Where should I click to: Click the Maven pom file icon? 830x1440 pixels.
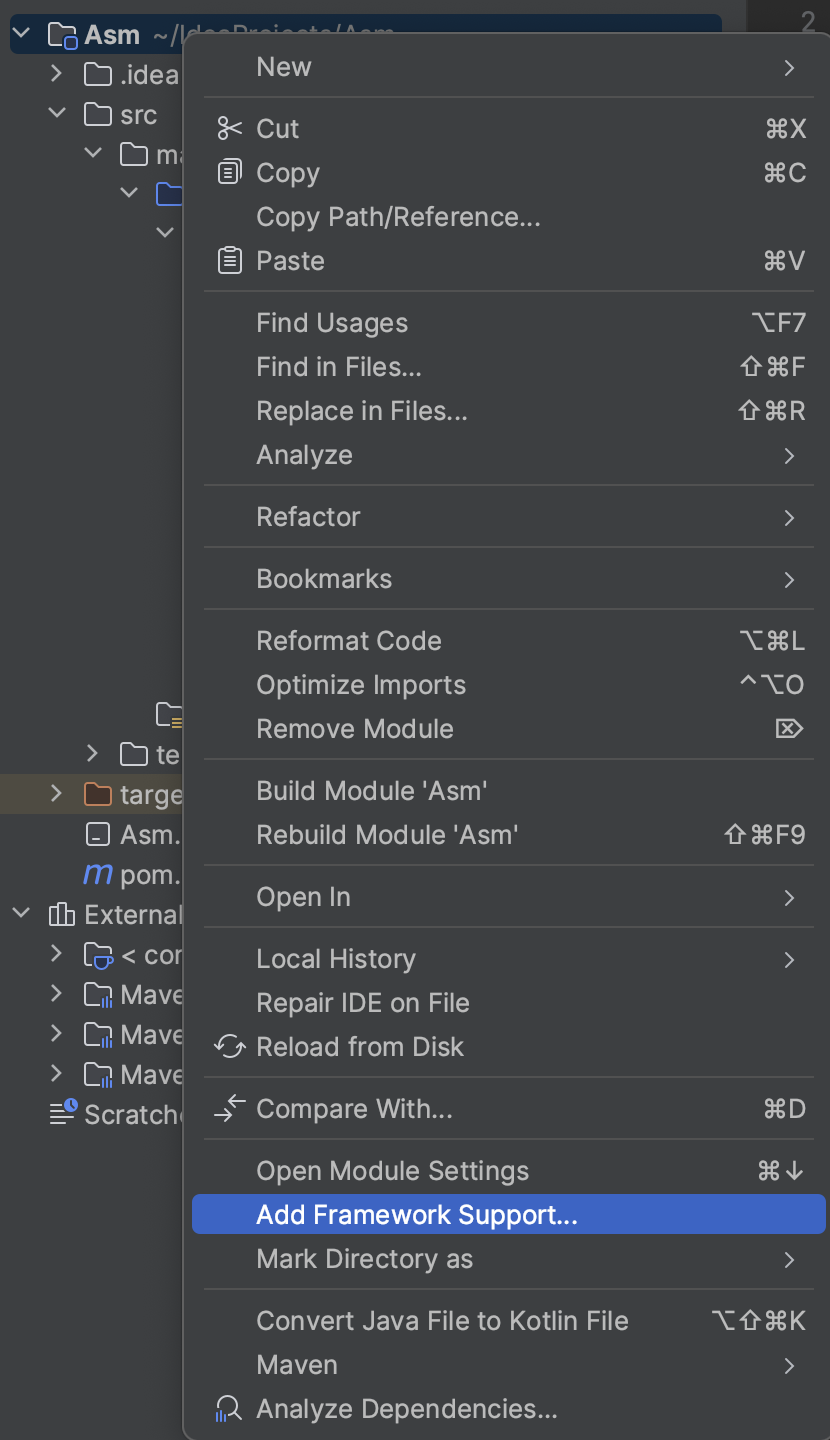(x=98, y=875)
